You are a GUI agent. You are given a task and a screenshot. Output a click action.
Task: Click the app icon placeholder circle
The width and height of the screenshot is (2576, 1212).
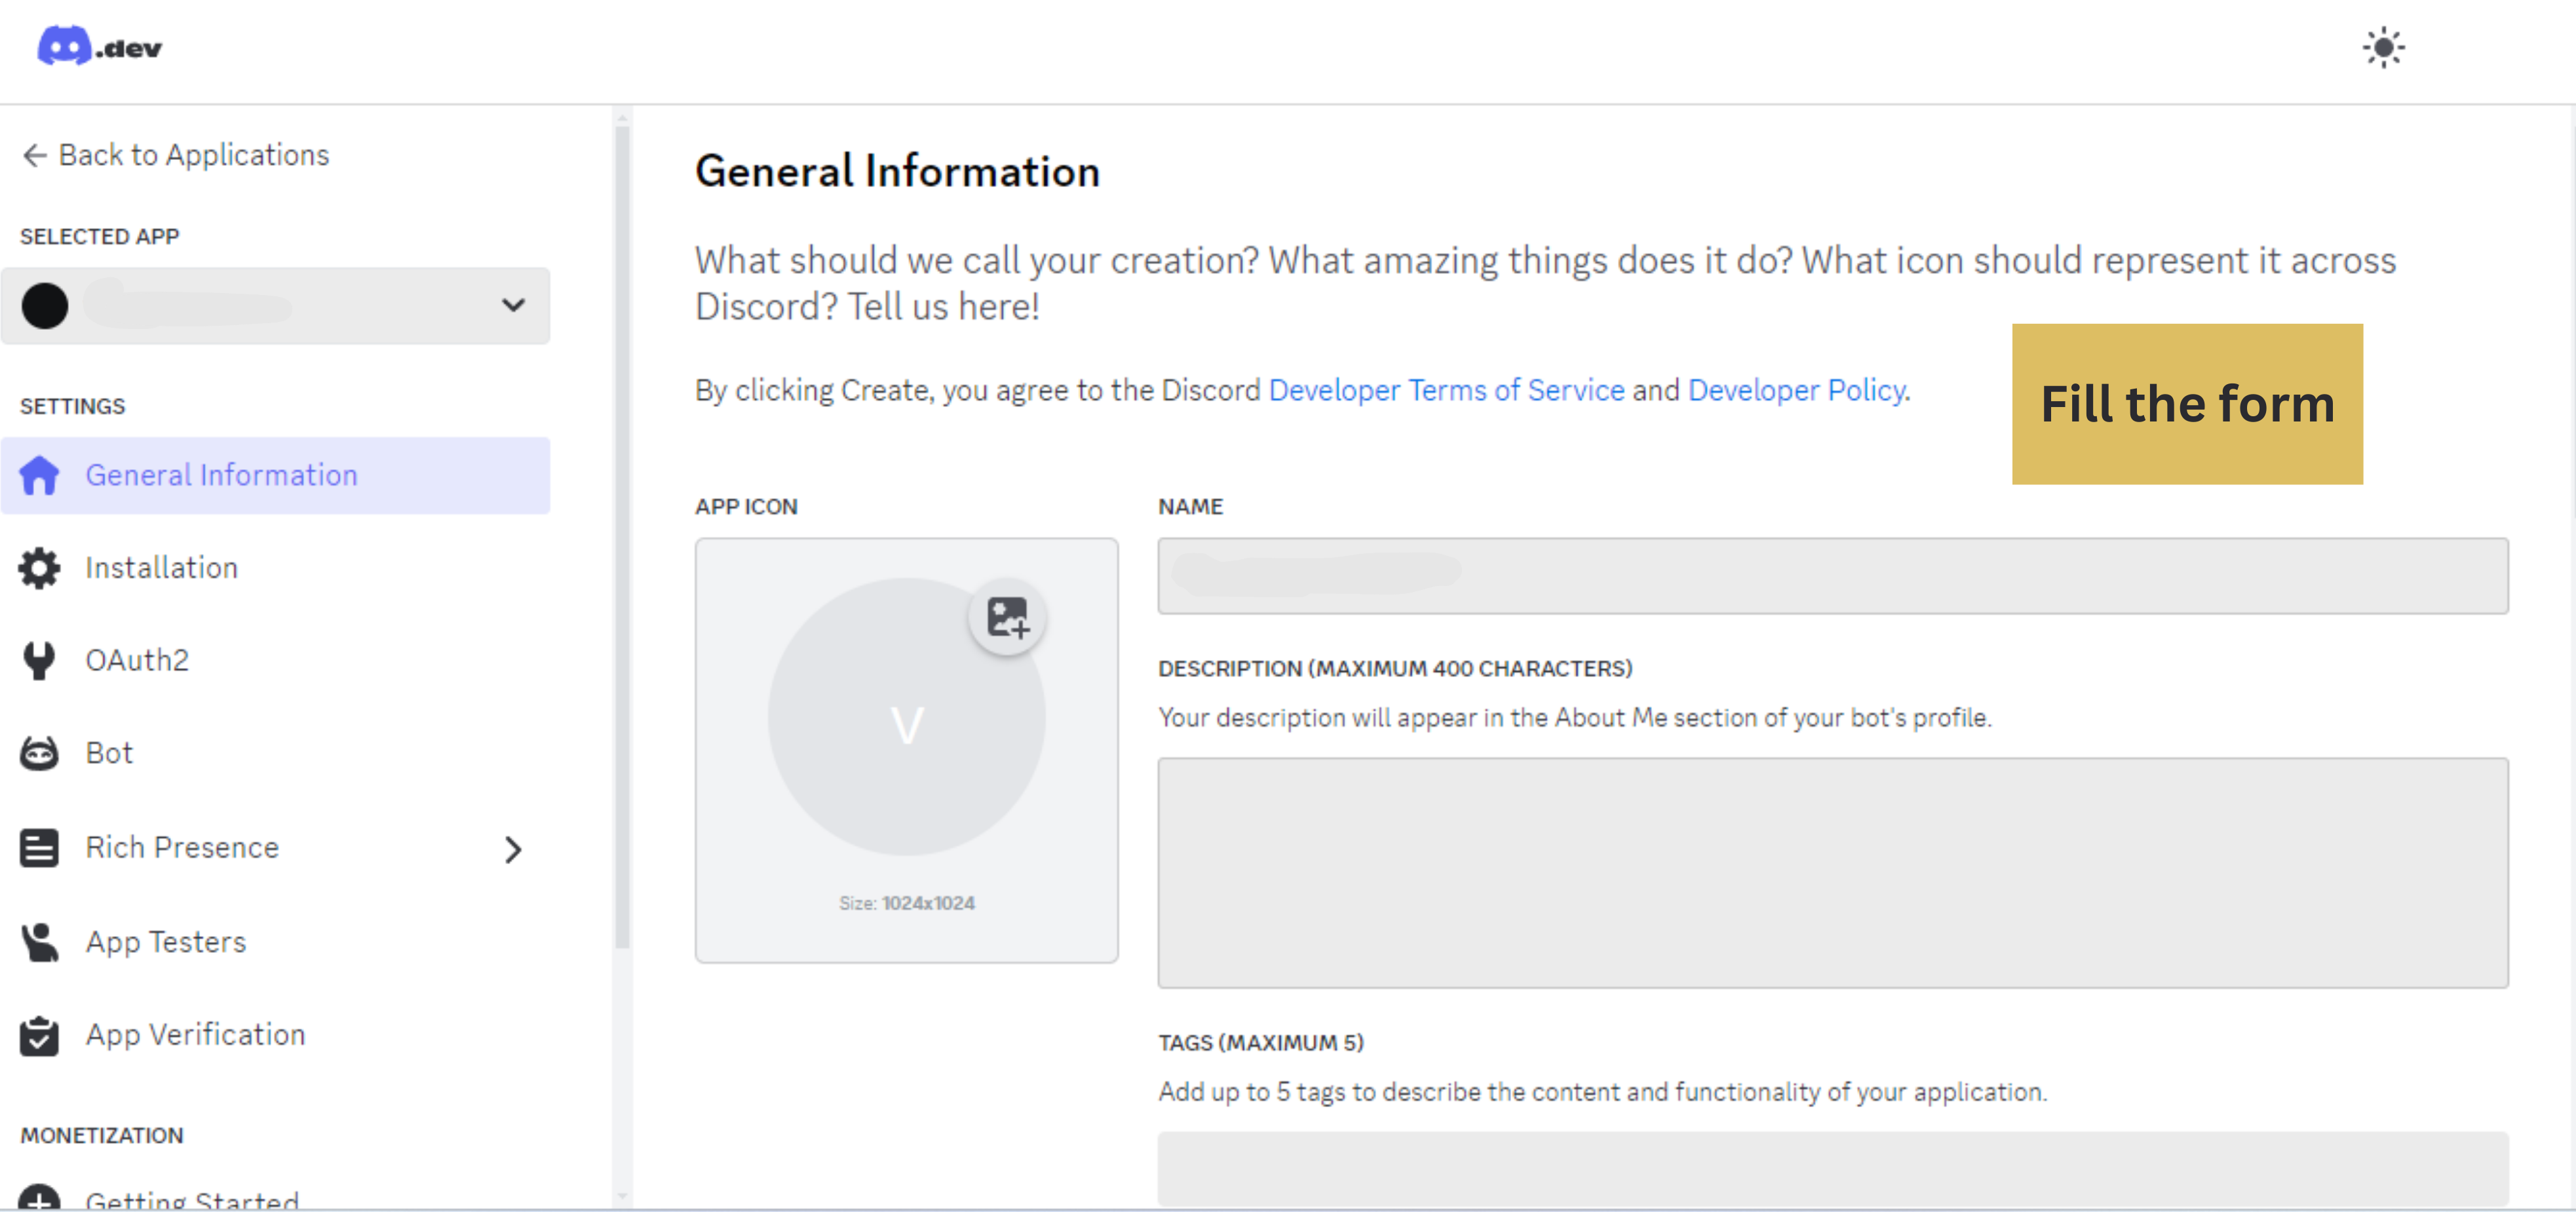click(906, 716)
